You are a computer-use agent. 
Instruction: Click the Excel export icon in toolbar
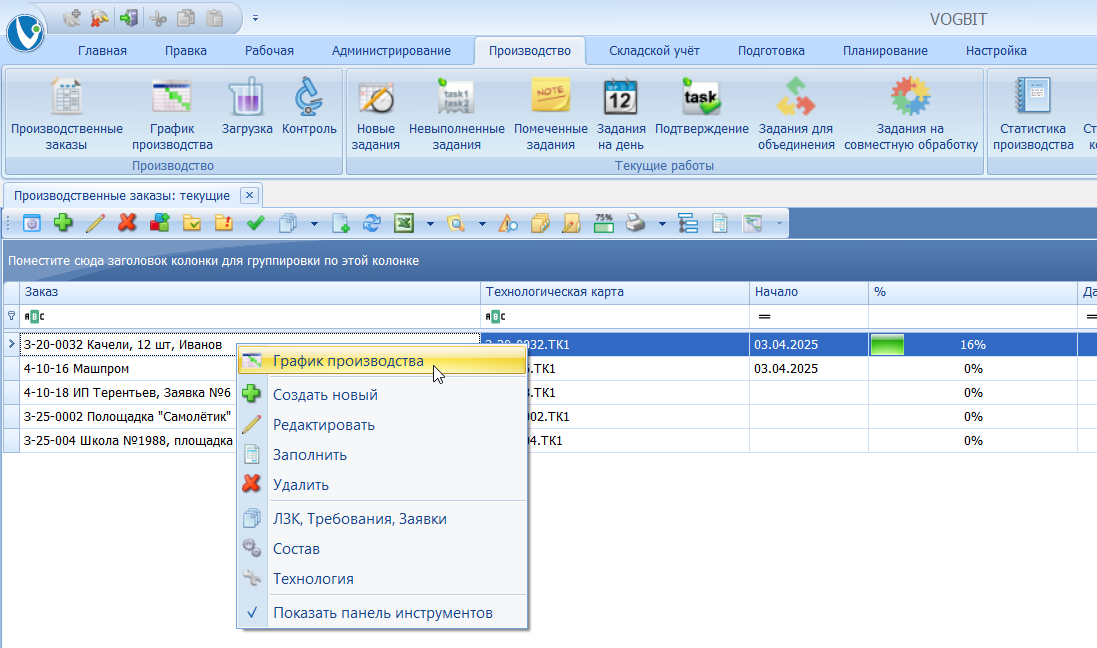pyautogui.click(x=403, y=224)
